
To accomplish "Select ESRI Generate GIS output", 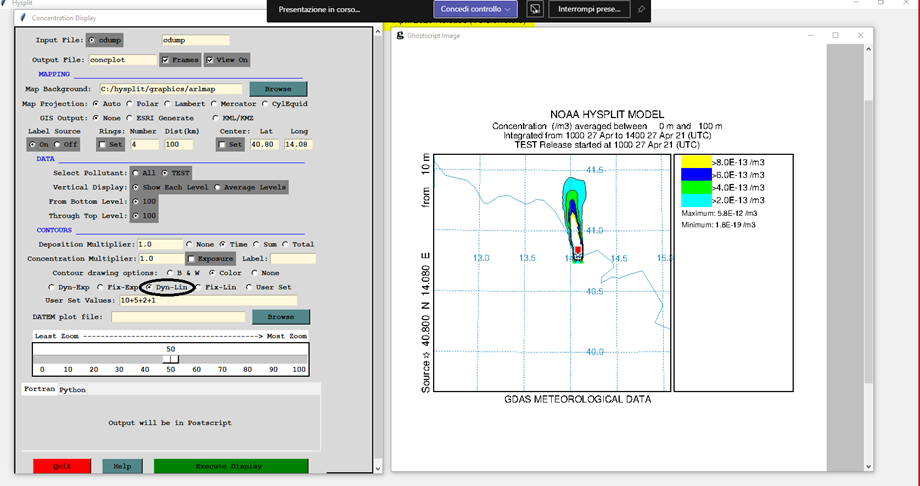I will [130, 118].
